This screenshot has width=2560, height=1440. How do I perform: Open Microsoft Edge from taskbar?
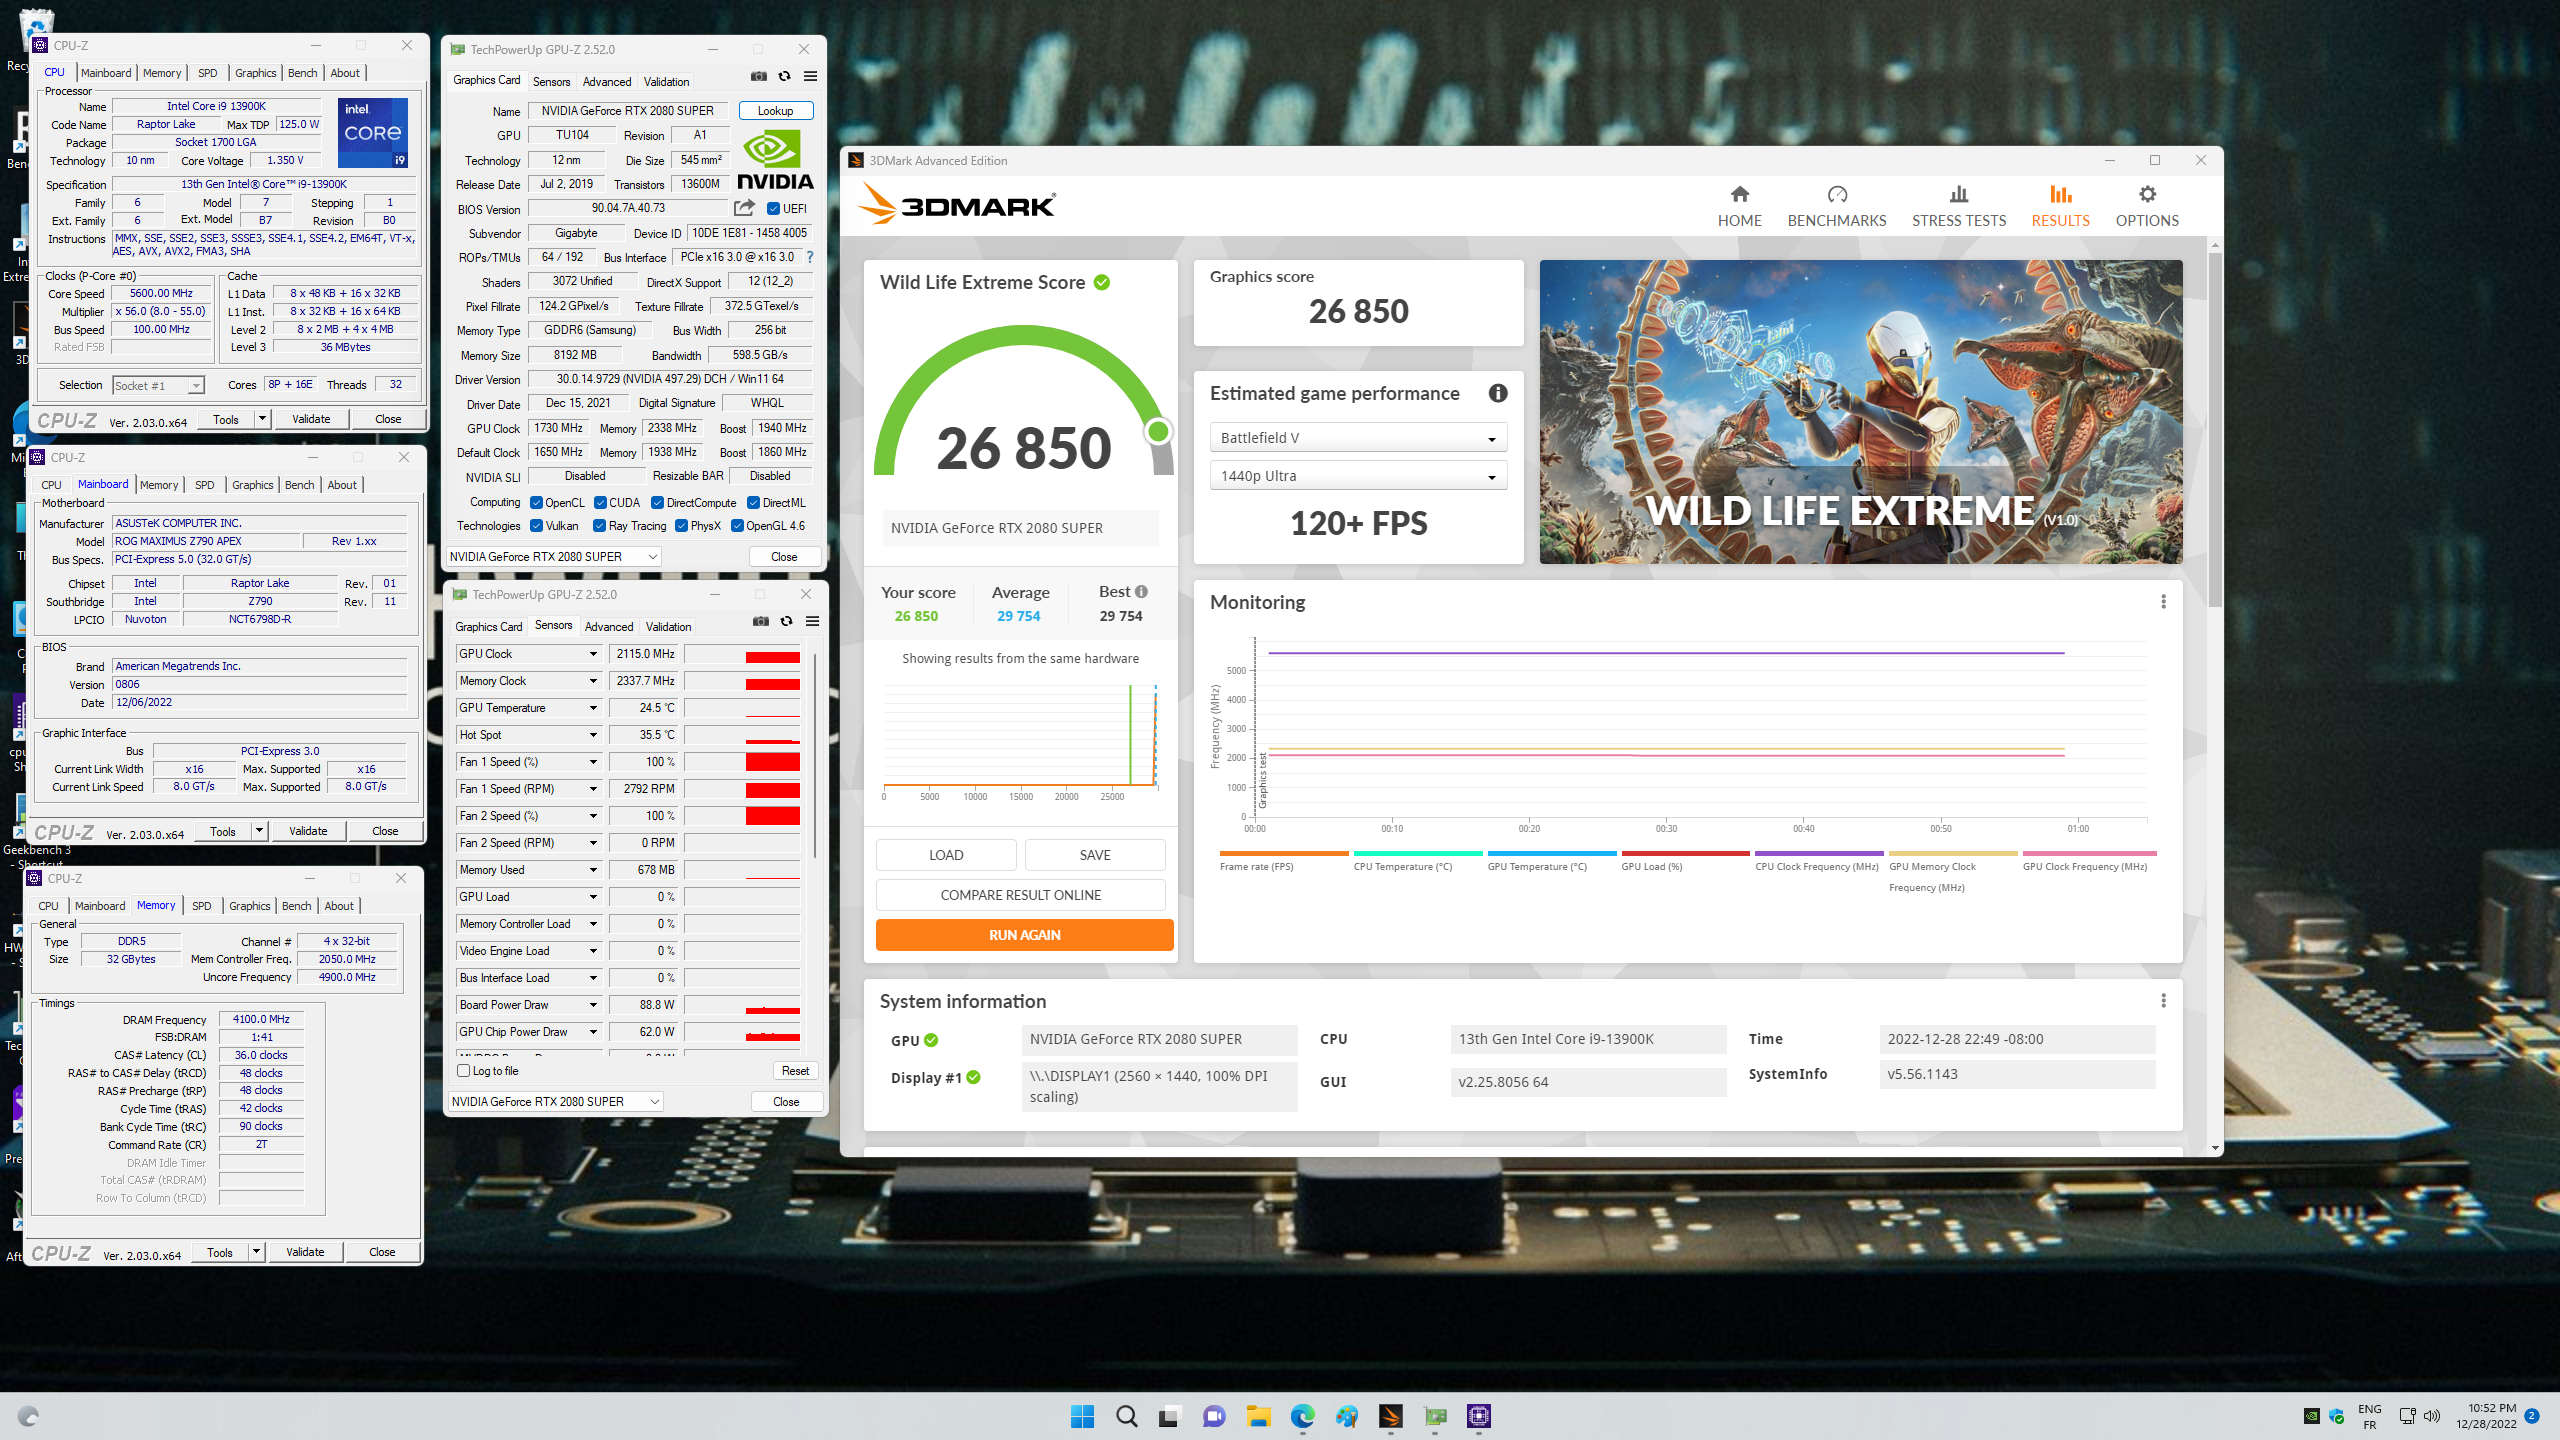[x=1302, y=1416]
